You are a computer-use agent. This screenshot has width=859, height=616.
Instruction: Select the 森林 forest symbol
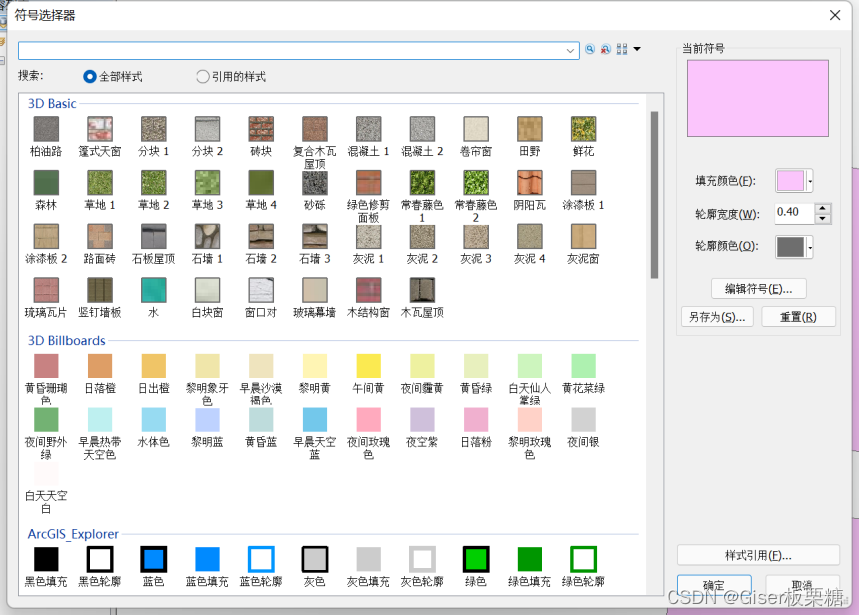[46, 182]
